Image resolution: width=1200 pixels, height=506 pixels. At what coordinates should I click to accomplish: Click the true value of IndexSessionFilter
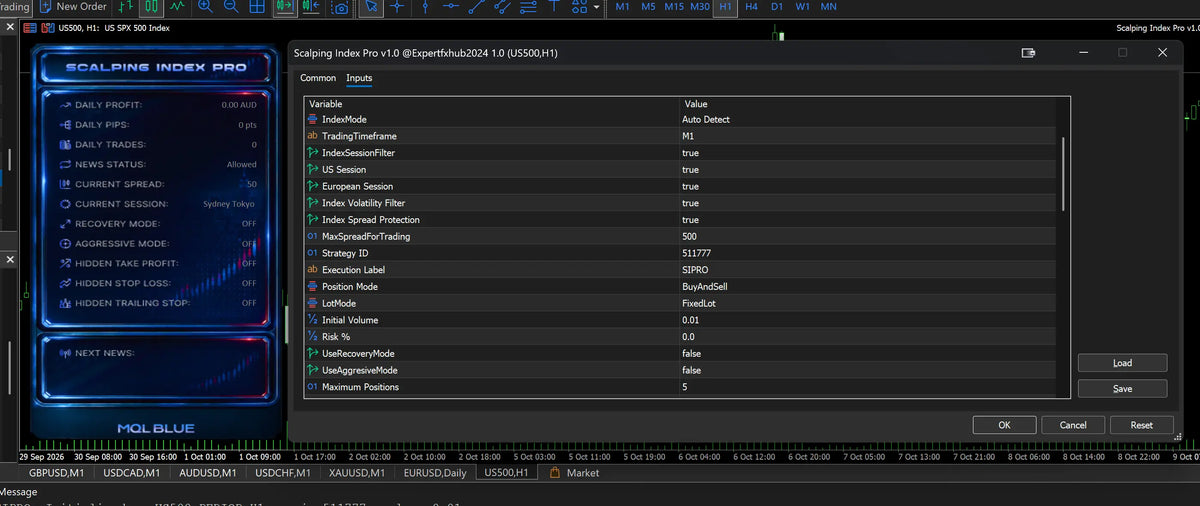pos(690,153)
